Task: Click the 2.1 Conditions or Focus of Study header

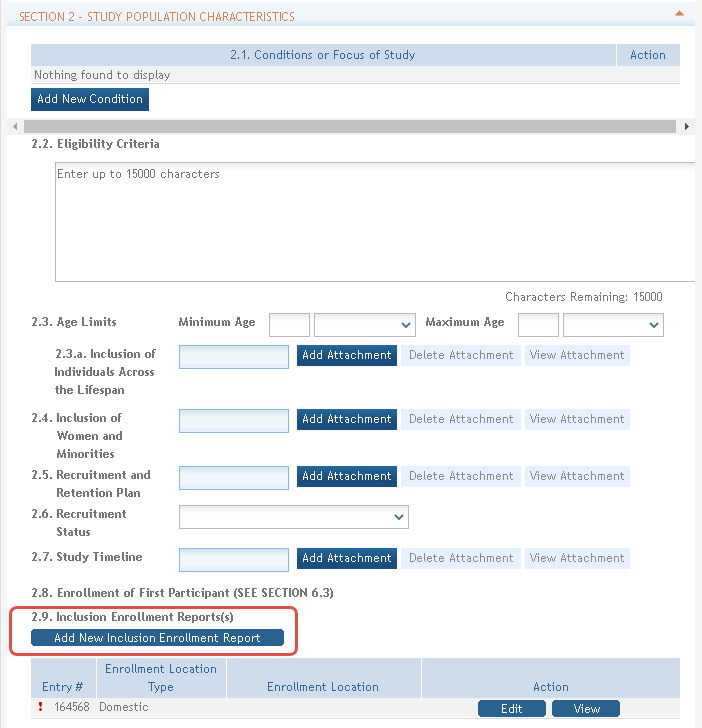Action: (x=323, y=55)
